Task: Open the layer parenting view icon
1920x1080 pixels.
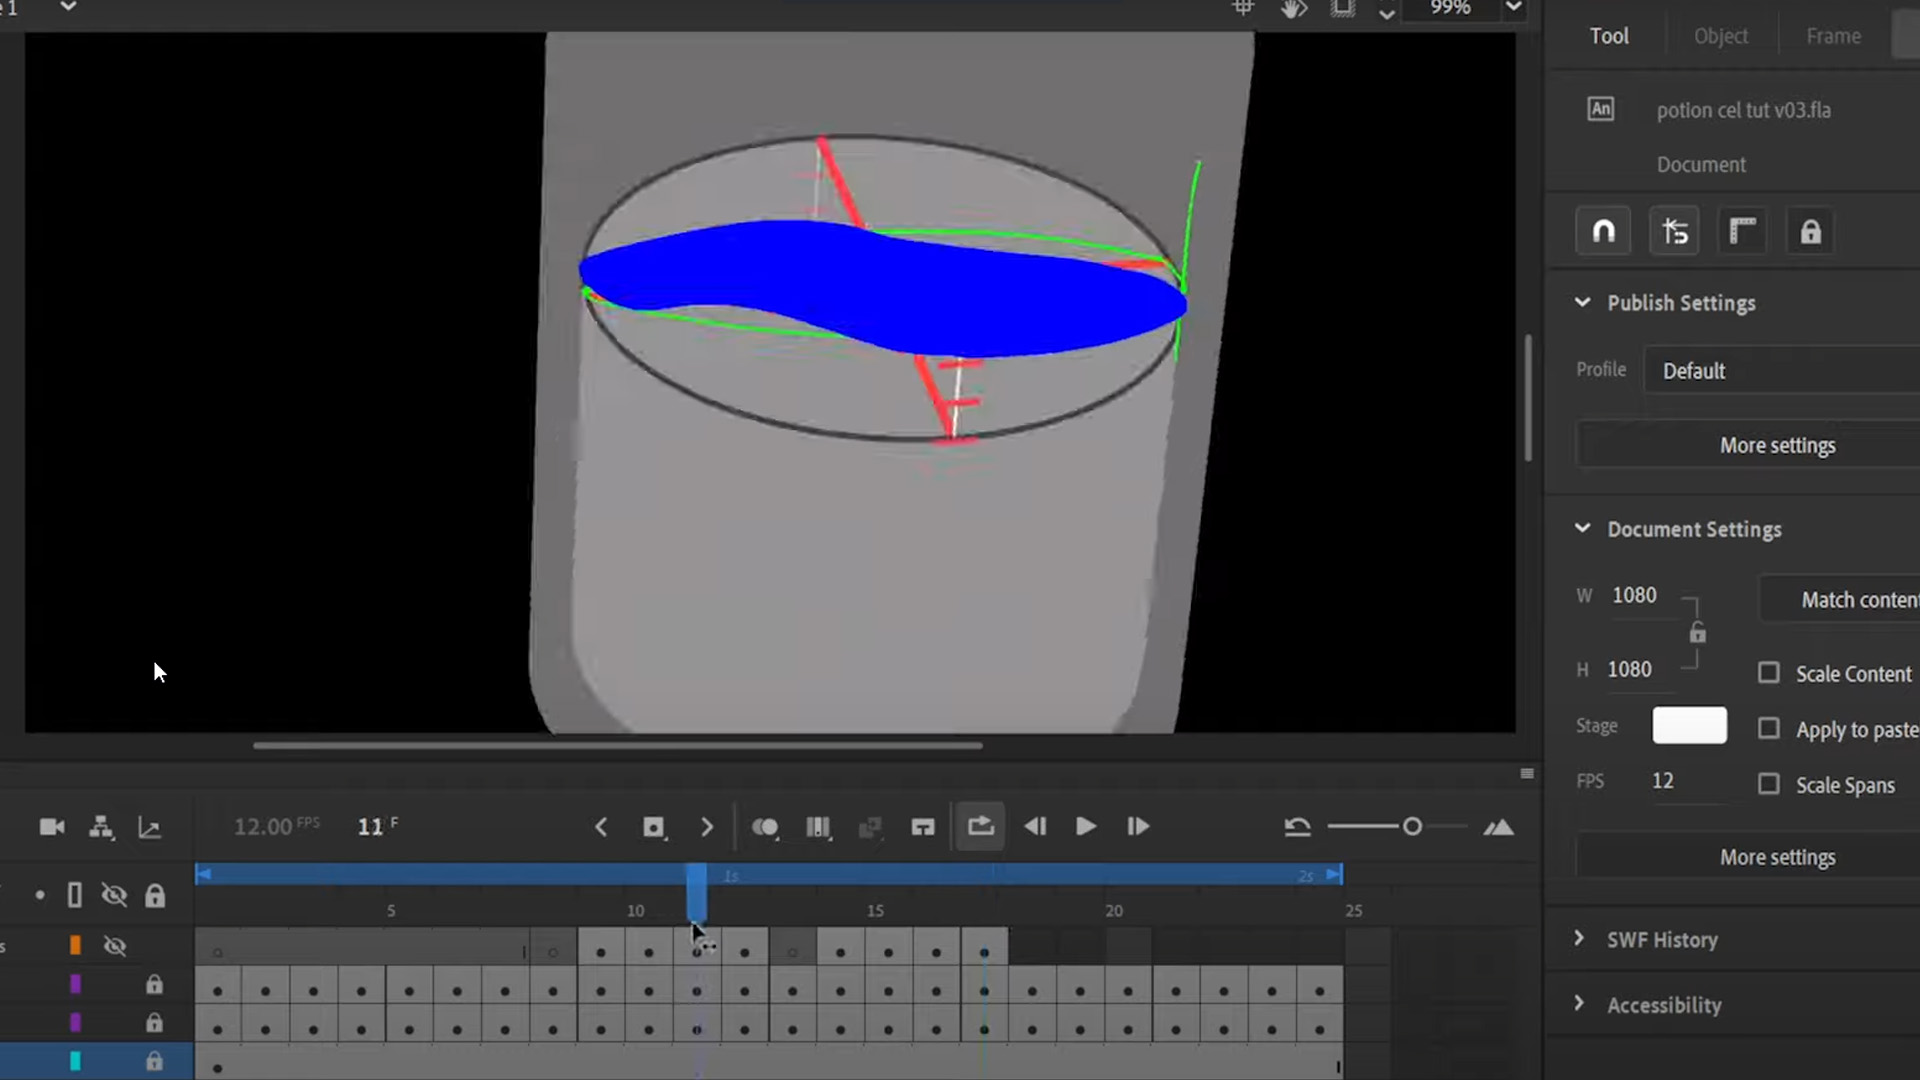Action: pyautogui.click(x=101, y=827)
